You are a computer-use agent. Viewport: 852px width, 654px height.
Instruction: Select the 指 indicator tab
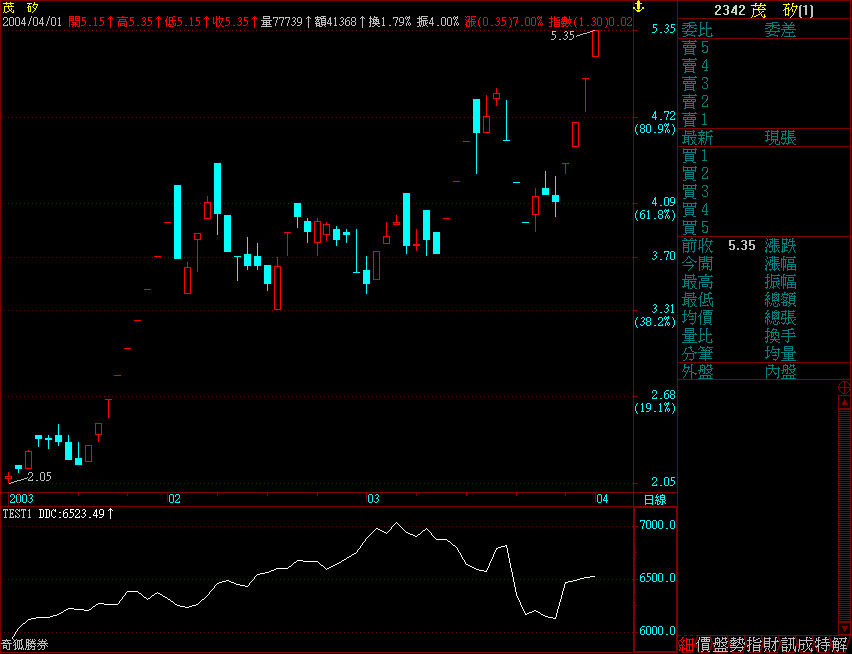click(x=754, y=644)
